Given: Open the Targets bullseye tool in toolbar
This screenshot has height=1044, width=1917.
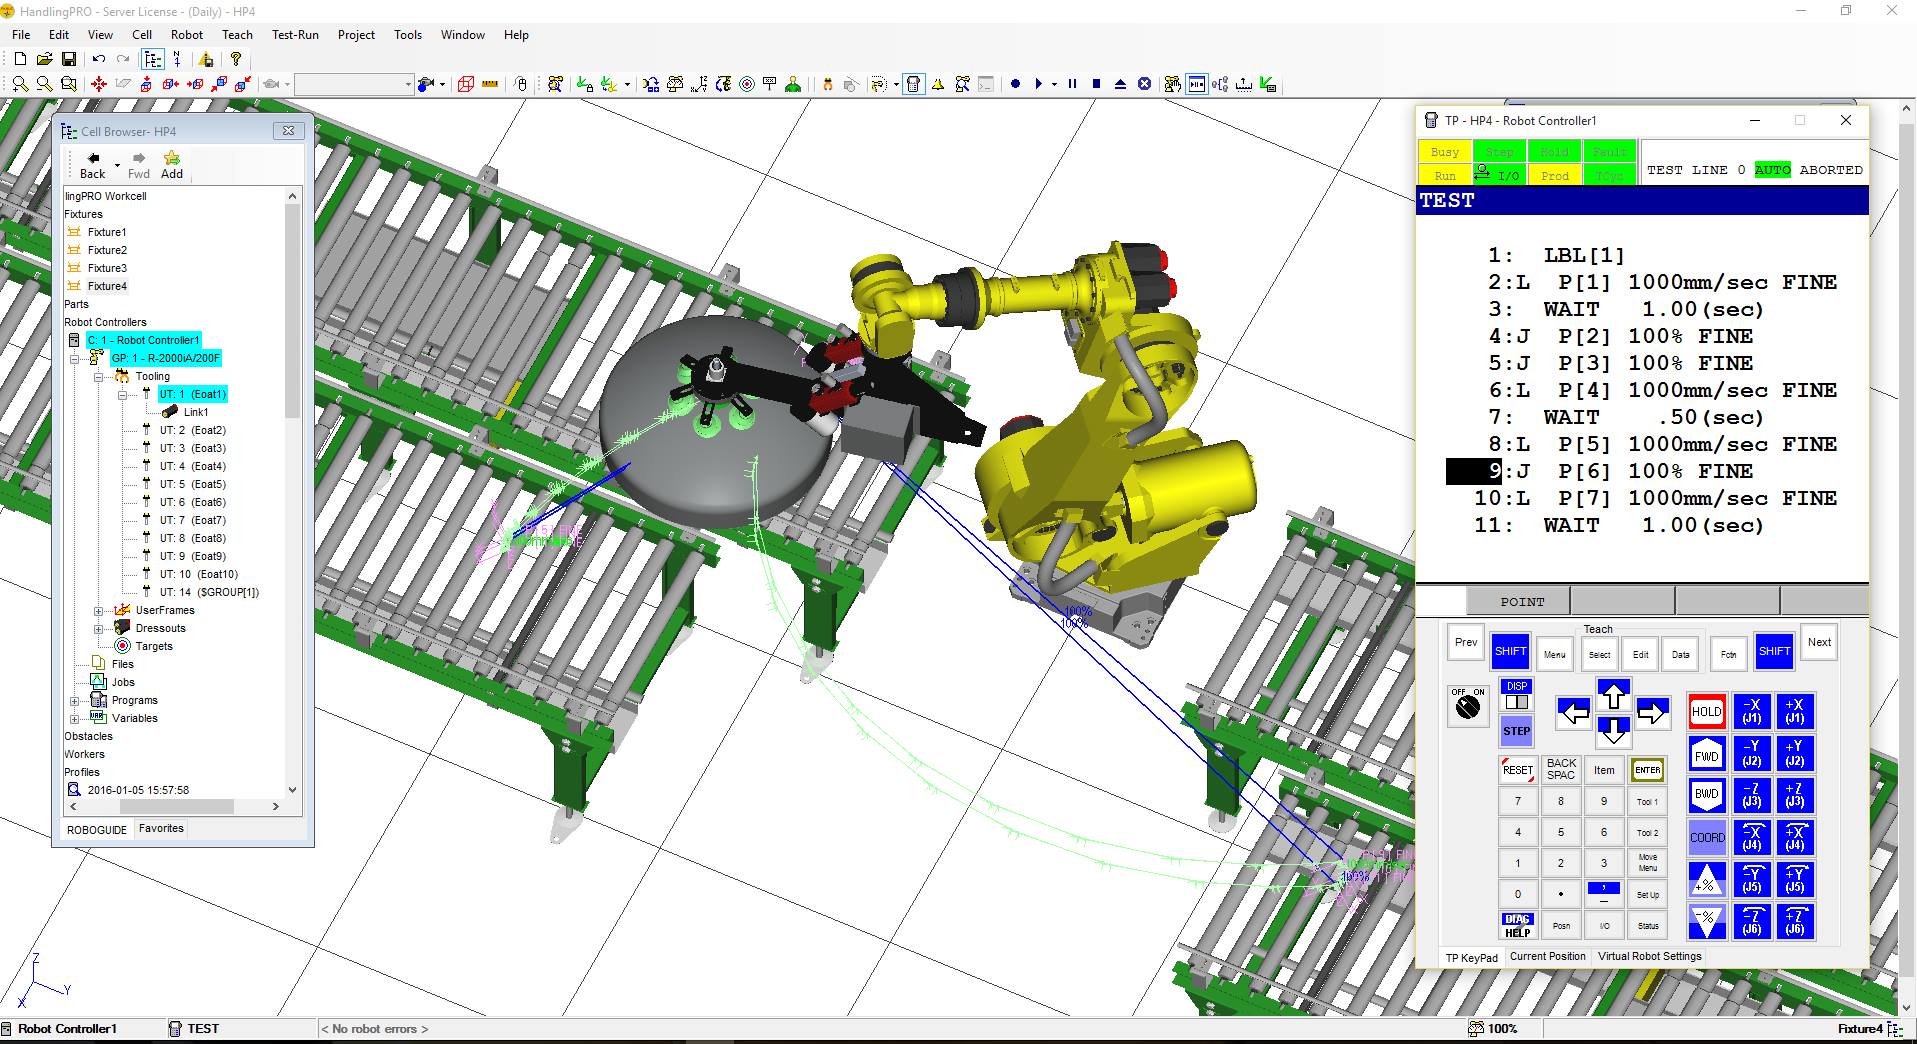Looking at the screenshot, I should 747,84.
